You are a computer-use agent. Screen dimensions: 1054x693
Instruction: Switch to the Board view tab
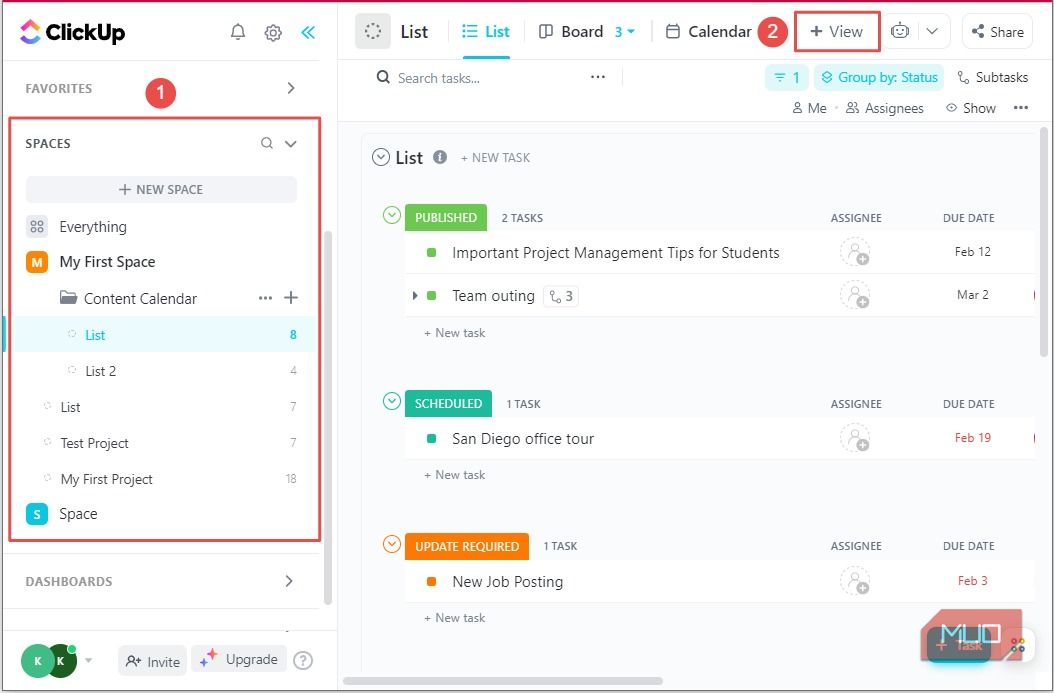(x=572, y=32)
